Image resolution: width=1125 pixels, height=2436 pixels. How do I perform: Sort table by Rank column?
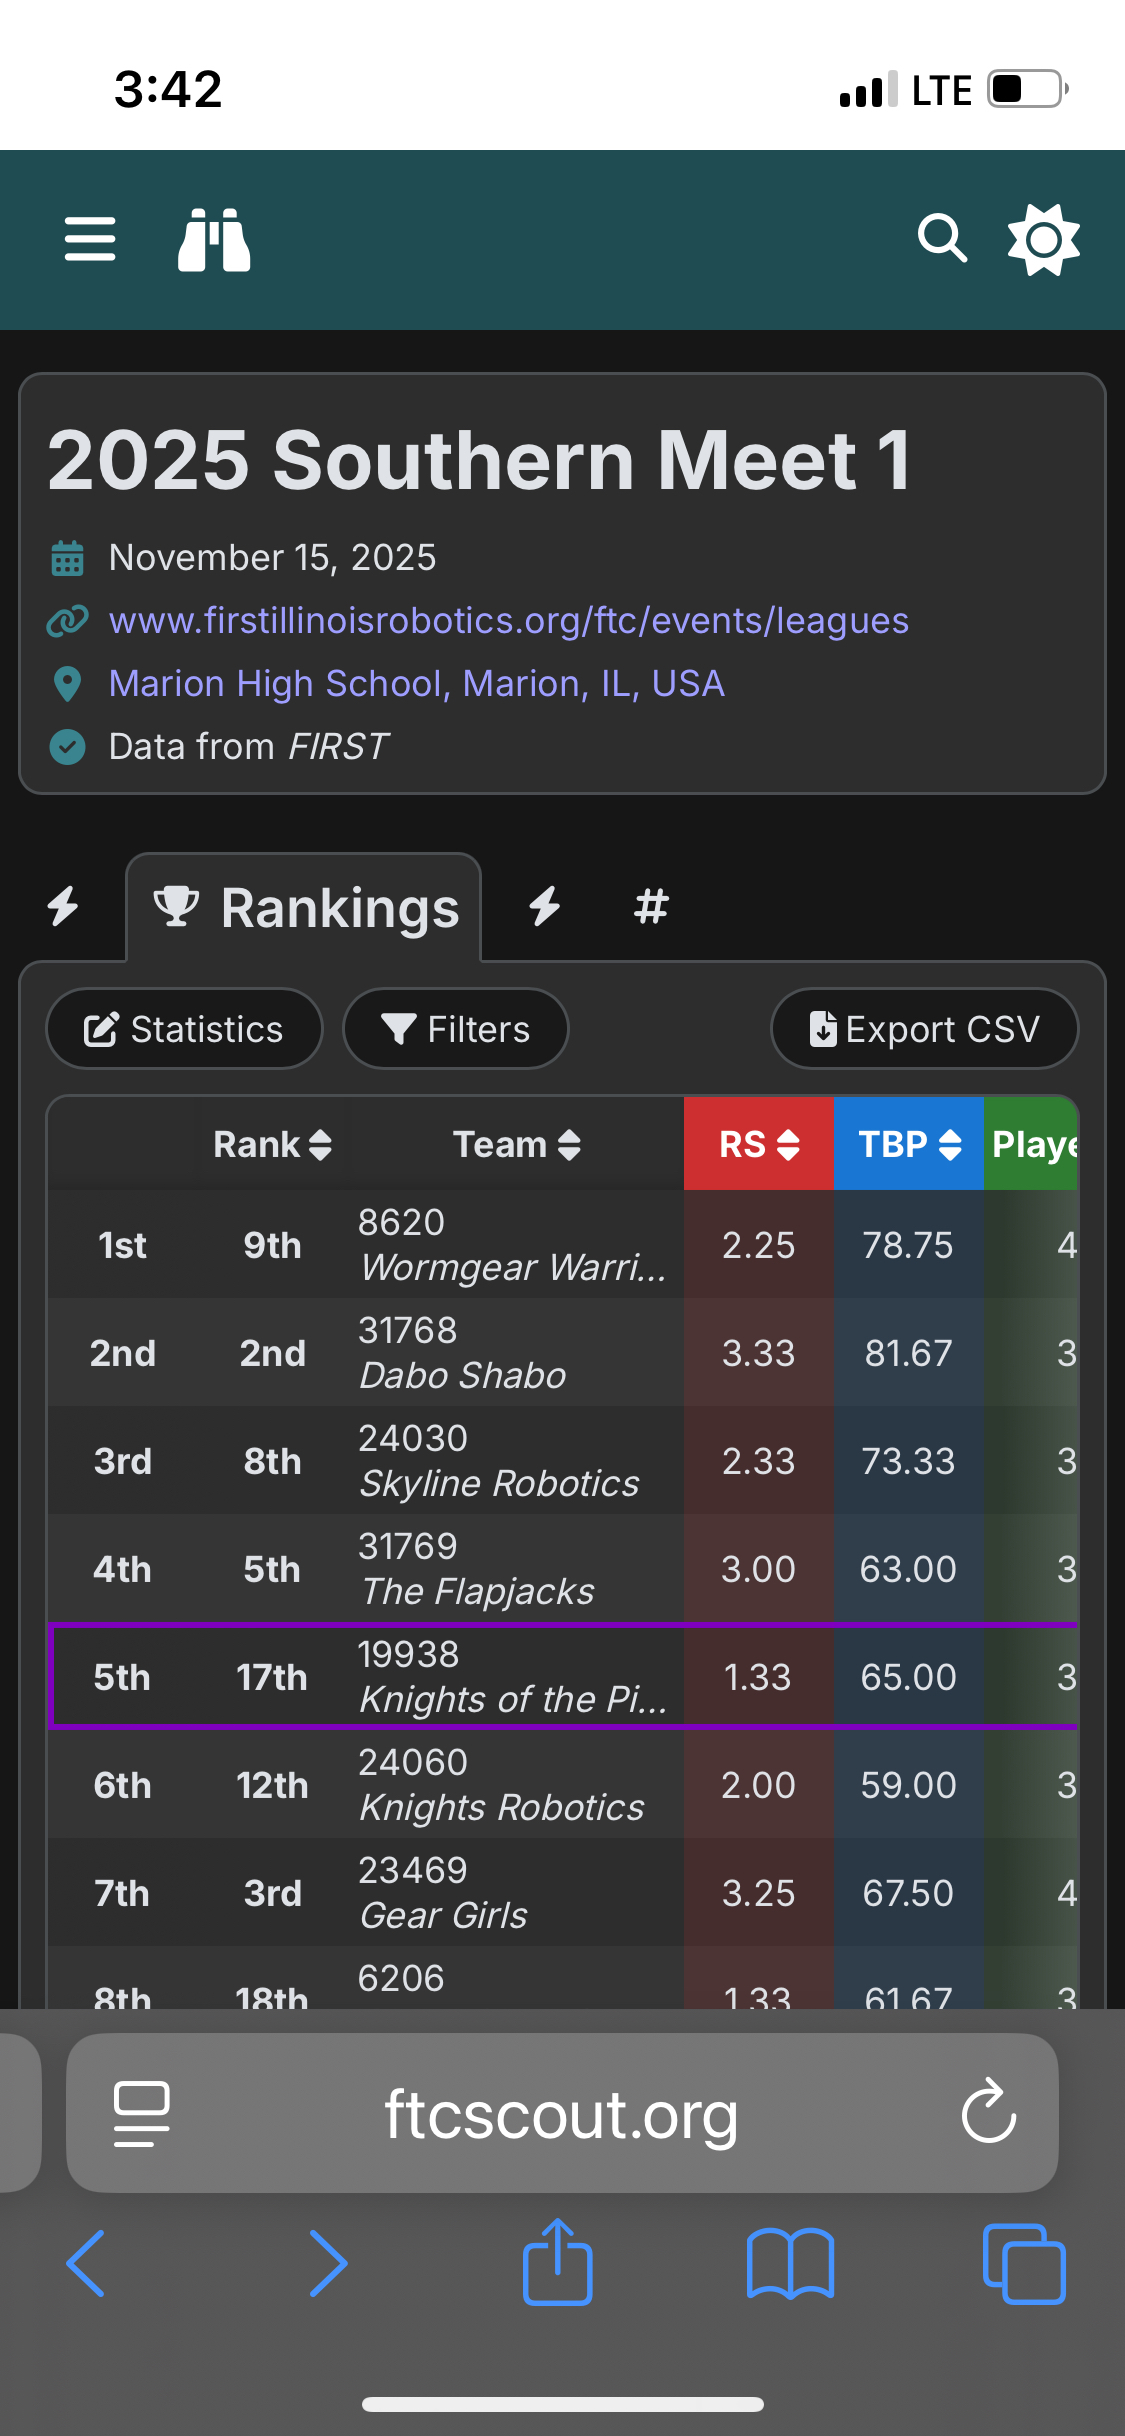[x=272, y=1144]
